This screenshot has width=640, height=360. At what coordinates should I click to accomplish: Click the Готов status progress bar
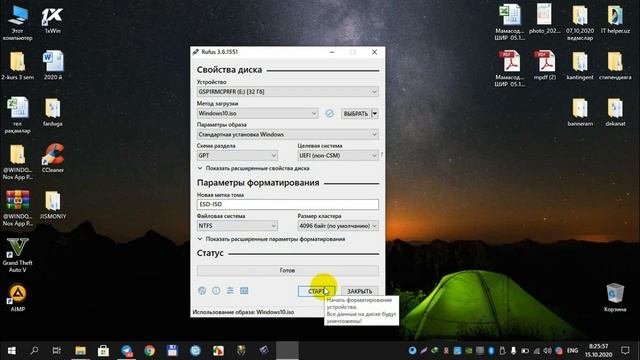point(288,270)
